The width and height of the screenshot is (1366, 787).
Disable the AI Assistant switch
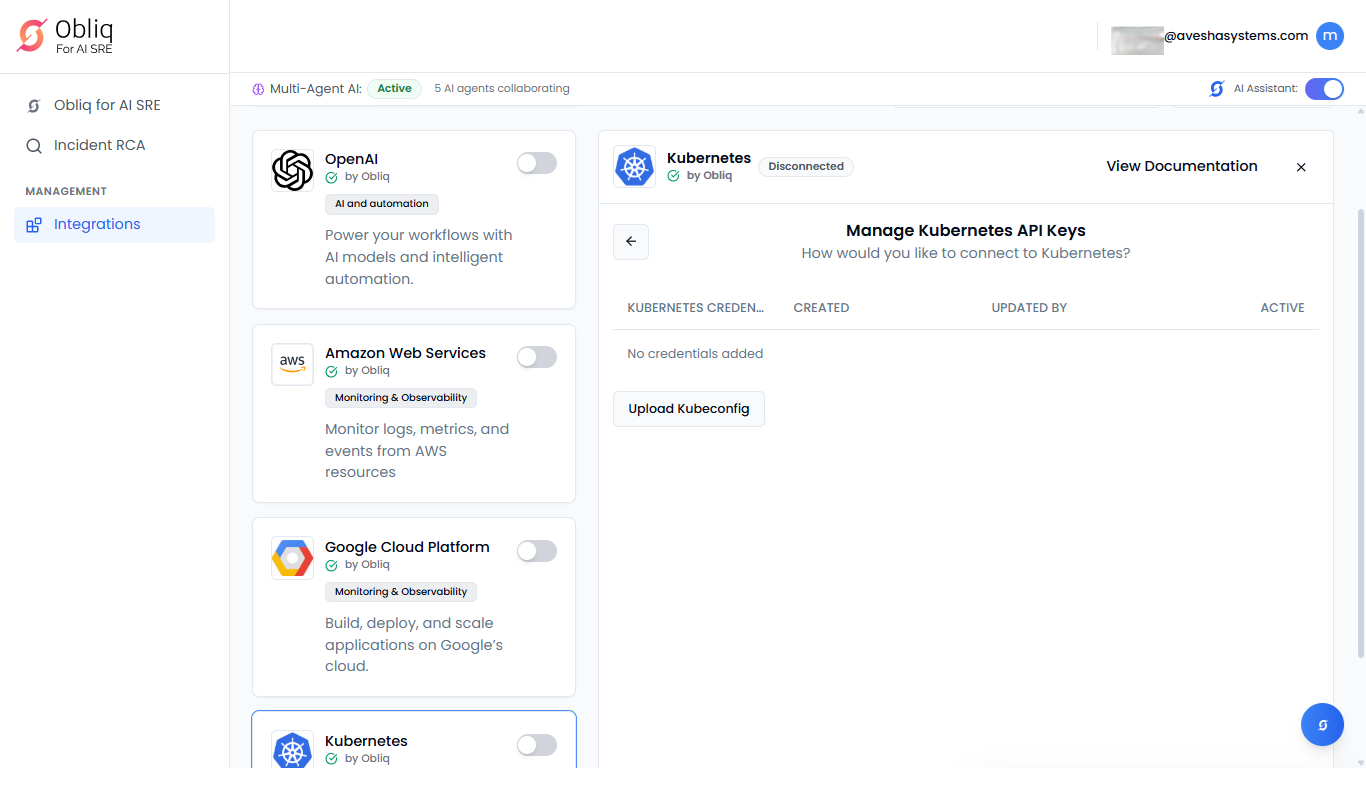1324,89
